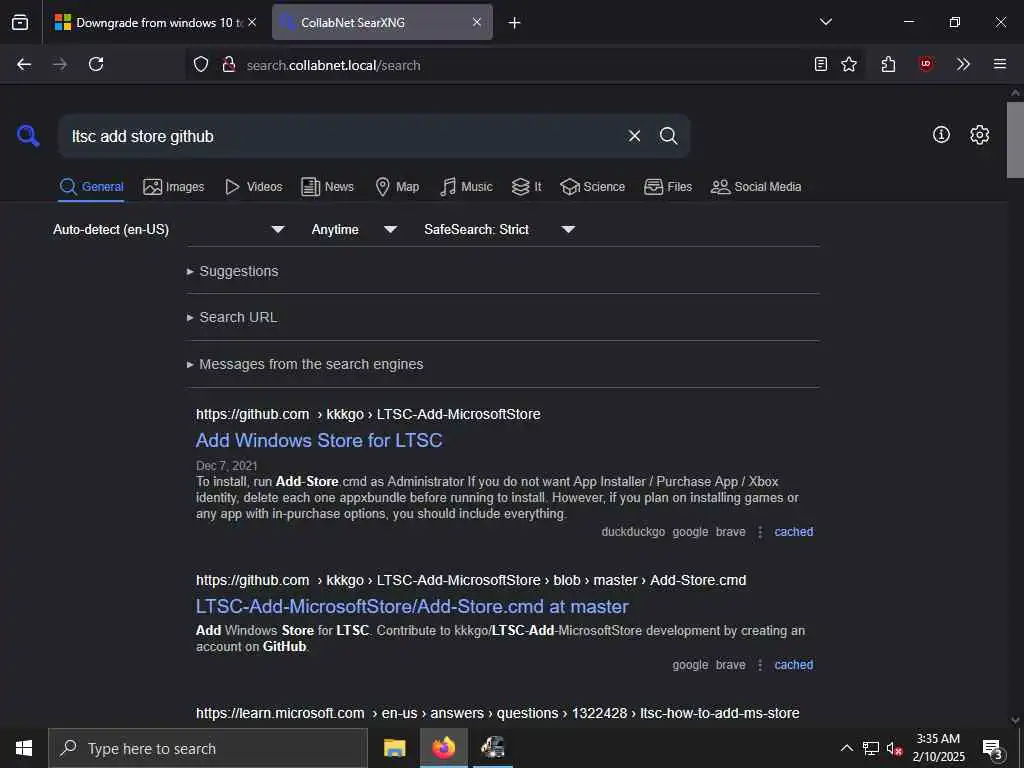Click the taskbar Type here to search box

tap(208, 748)
